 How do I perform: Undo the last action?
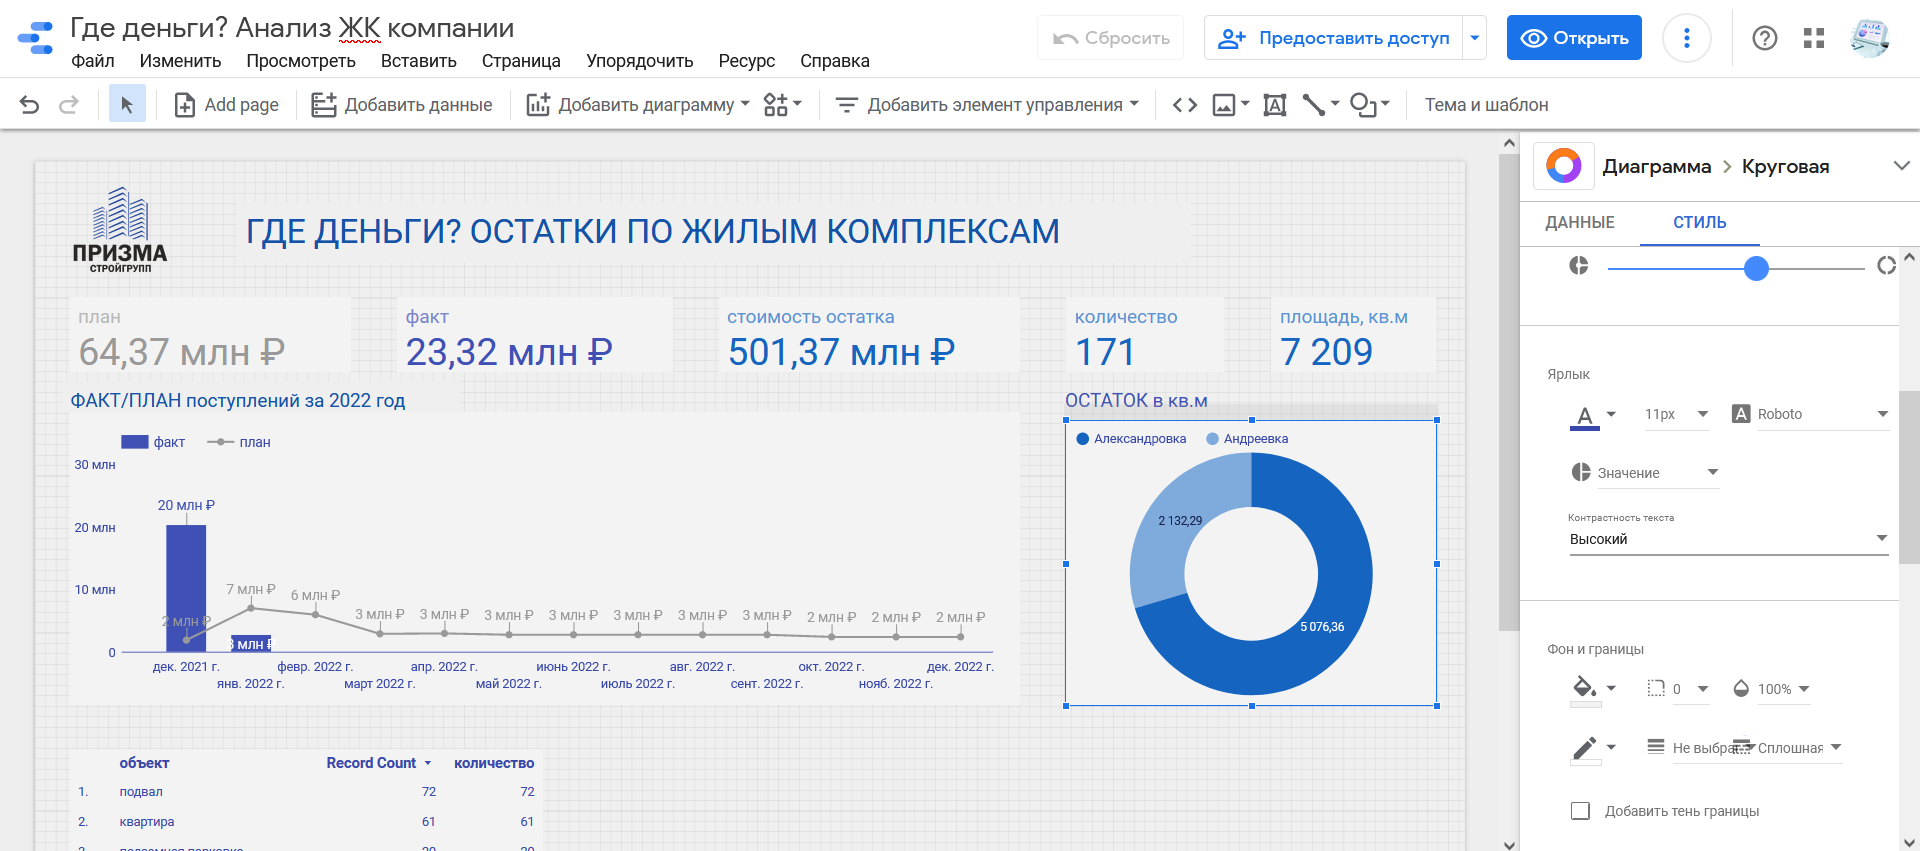click(29, 104)
